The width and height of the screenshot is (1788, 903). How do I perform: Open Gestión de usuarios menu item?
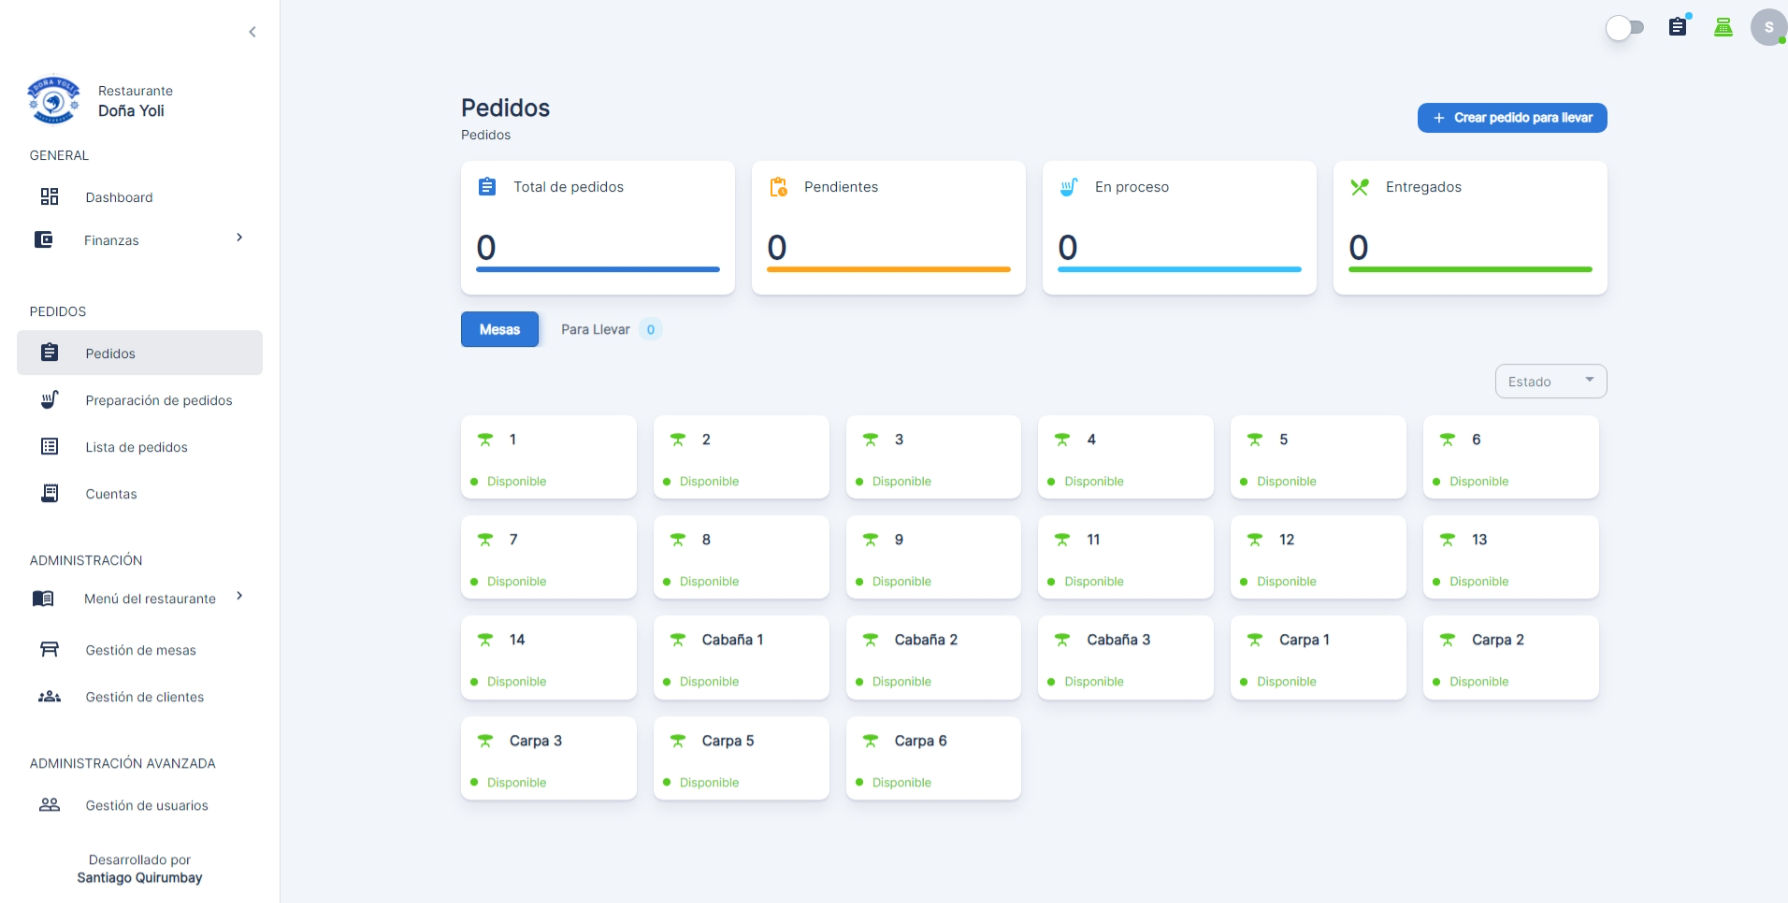(x=140, y=805)
